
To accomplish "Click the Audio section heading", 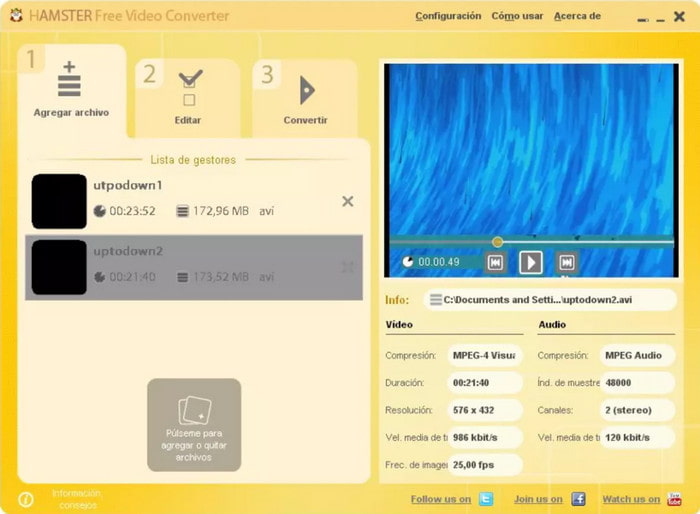I will click(552, 325).
